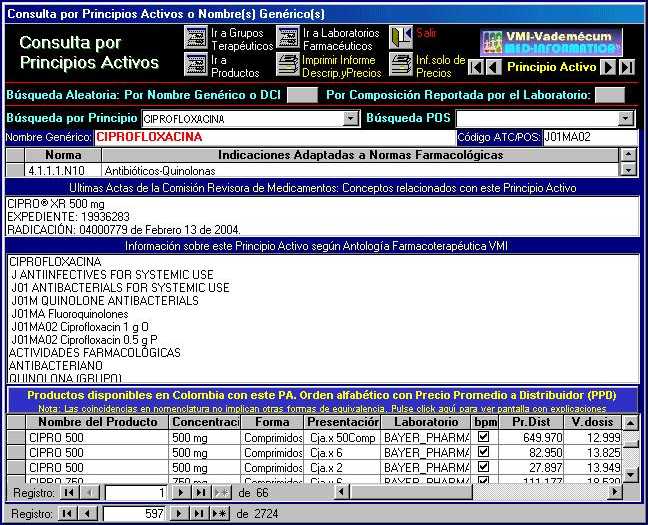Screen dimensions: 648x525
Task: Toggle bpm checkbox for Cja.x 50Comp row
Action: 483,437
